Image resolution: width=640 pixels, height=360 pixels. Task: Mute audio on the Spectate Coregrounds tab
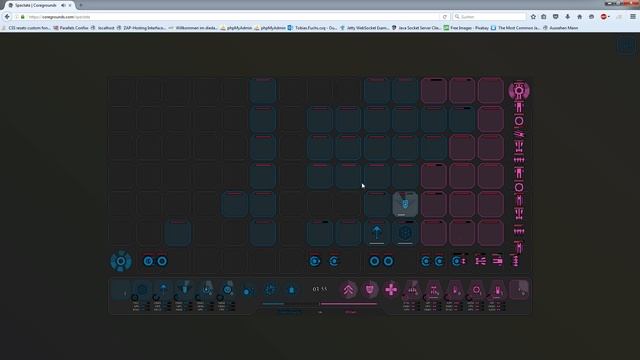63,5
